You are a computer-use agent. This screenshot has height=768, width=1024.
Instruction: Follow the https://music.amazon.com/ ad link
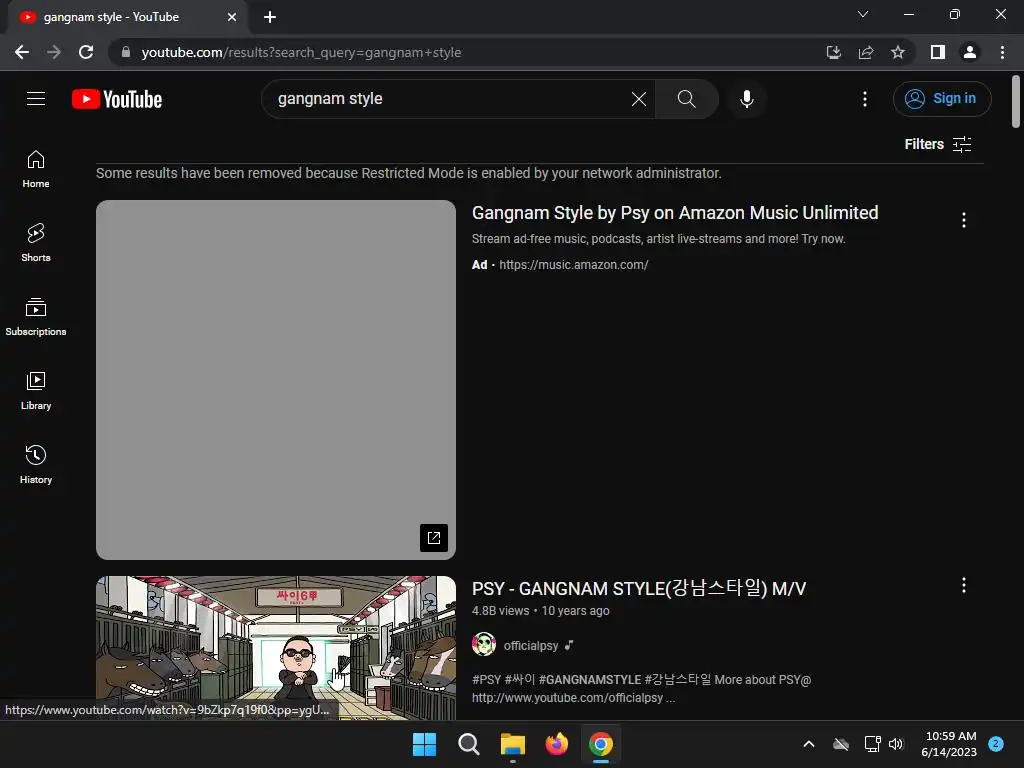pos(573,264)
